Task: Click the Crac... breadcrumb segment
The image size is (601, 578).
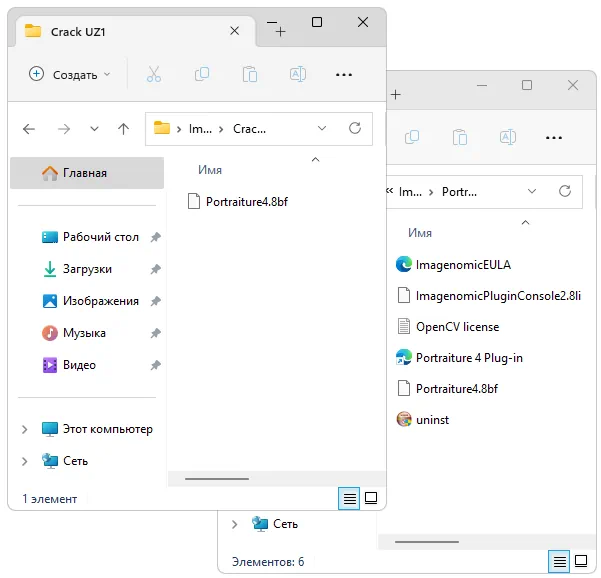Action: click(249, 129)
